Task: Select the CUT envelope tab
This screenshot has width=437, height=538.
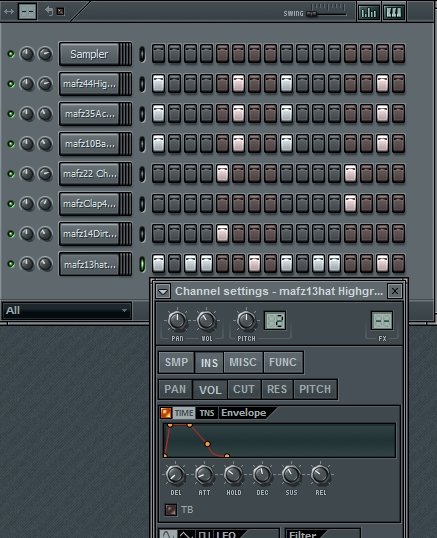Action: 244,389
